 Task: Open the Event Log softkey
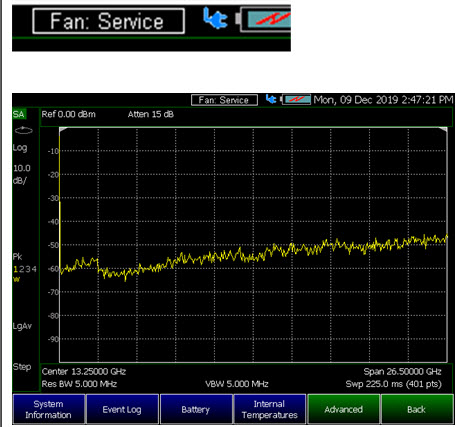pyautogui.click(x=122, y=409)
